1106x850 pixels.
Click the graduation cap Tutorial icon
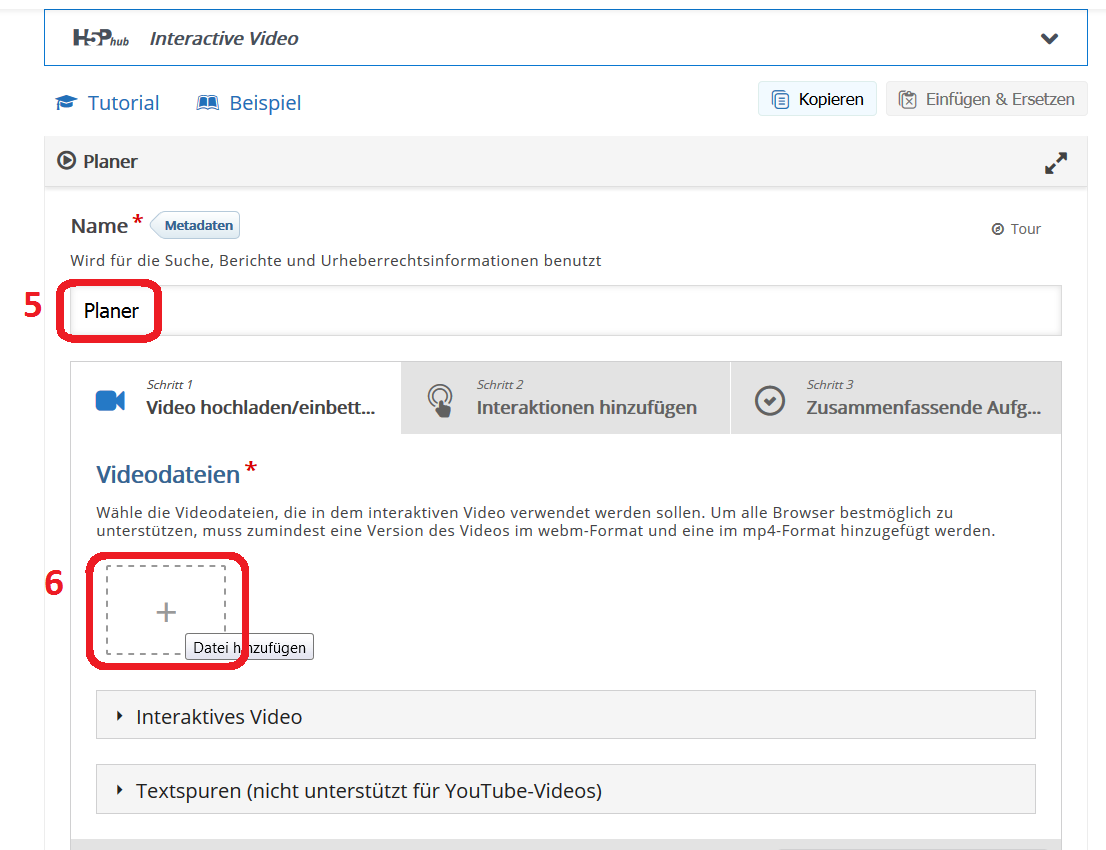(x=66, y=103)
